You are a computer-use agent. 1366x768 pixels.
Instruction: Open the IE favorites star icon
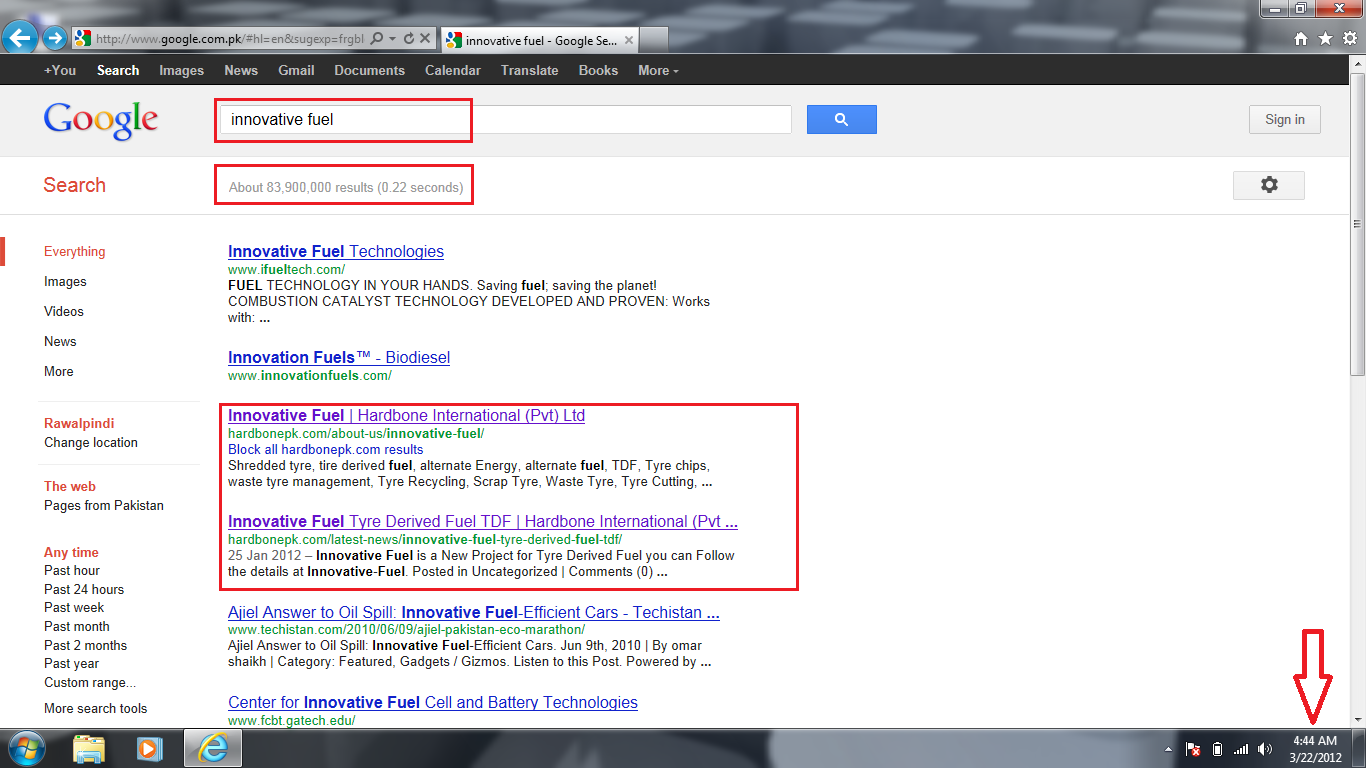pos(1325,39)
